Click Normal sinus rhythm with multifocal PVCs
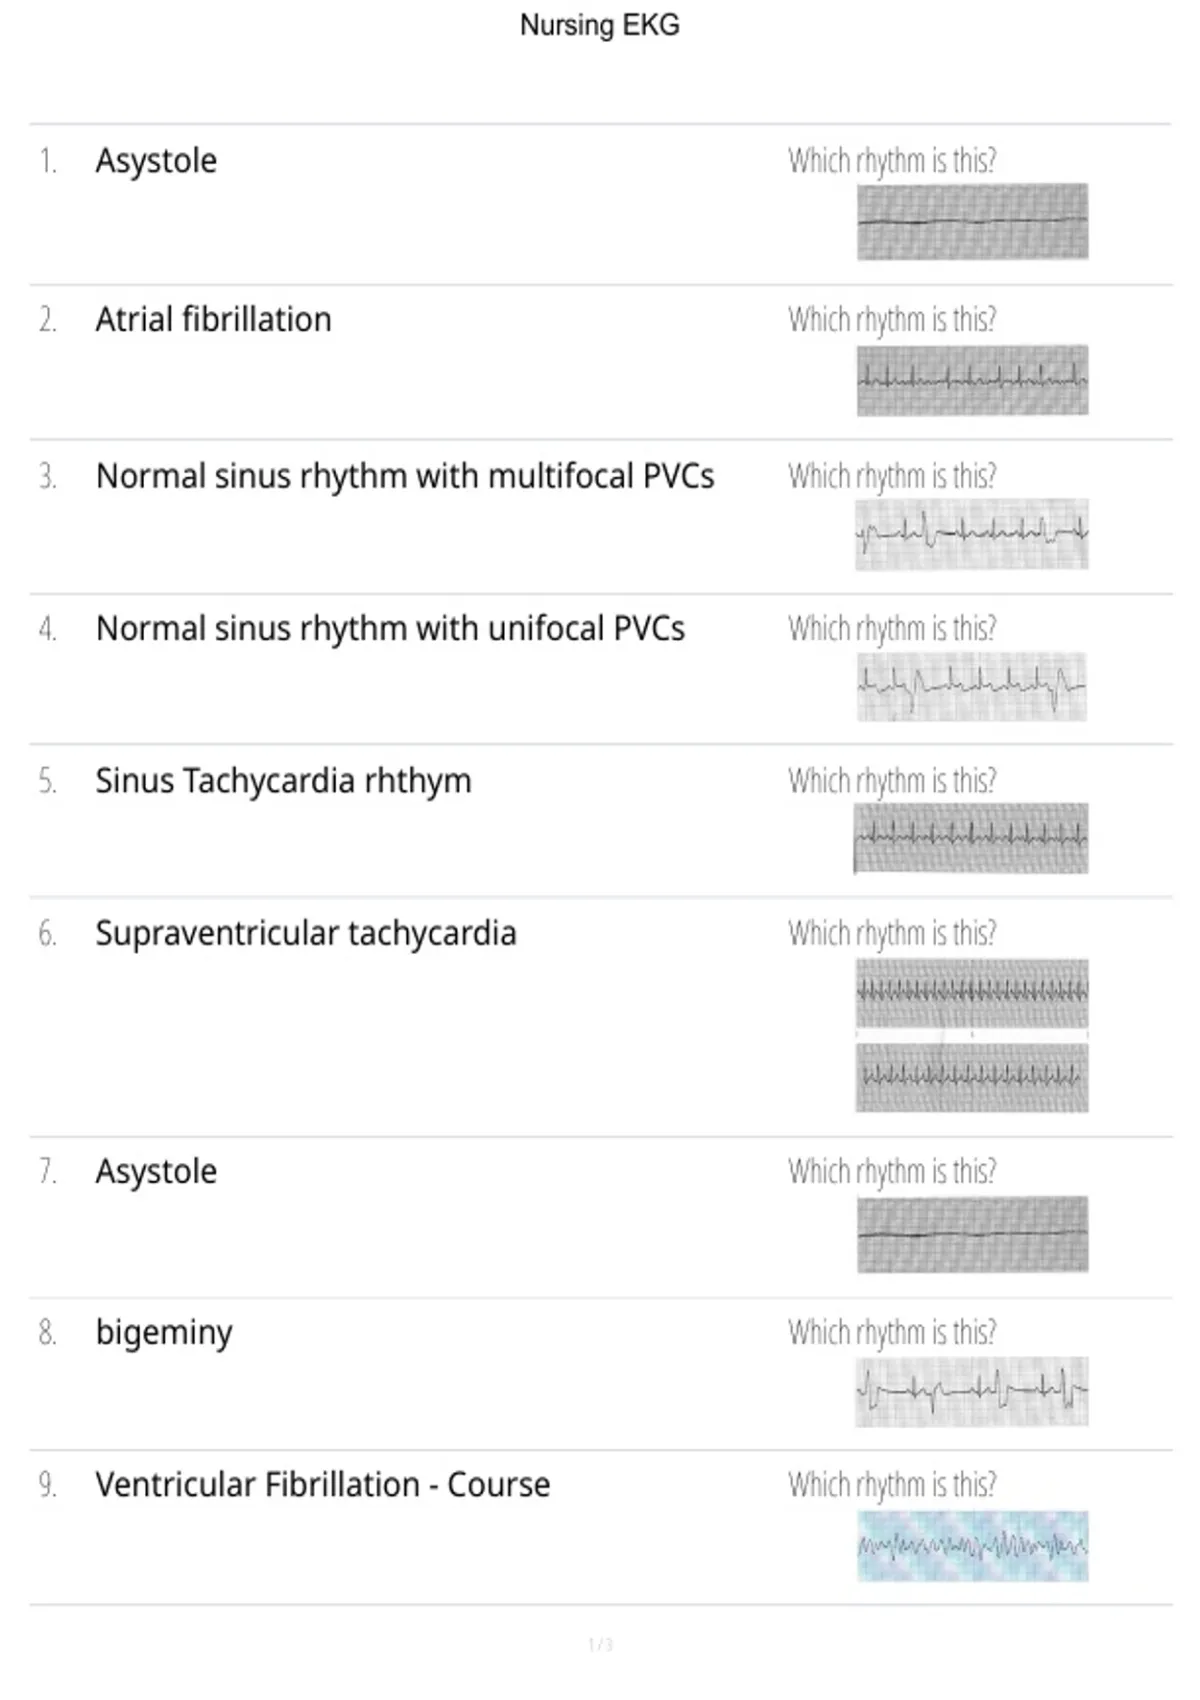This screenshot has width=1200, height=1700. pyautogui.click(x=405, y=476)
